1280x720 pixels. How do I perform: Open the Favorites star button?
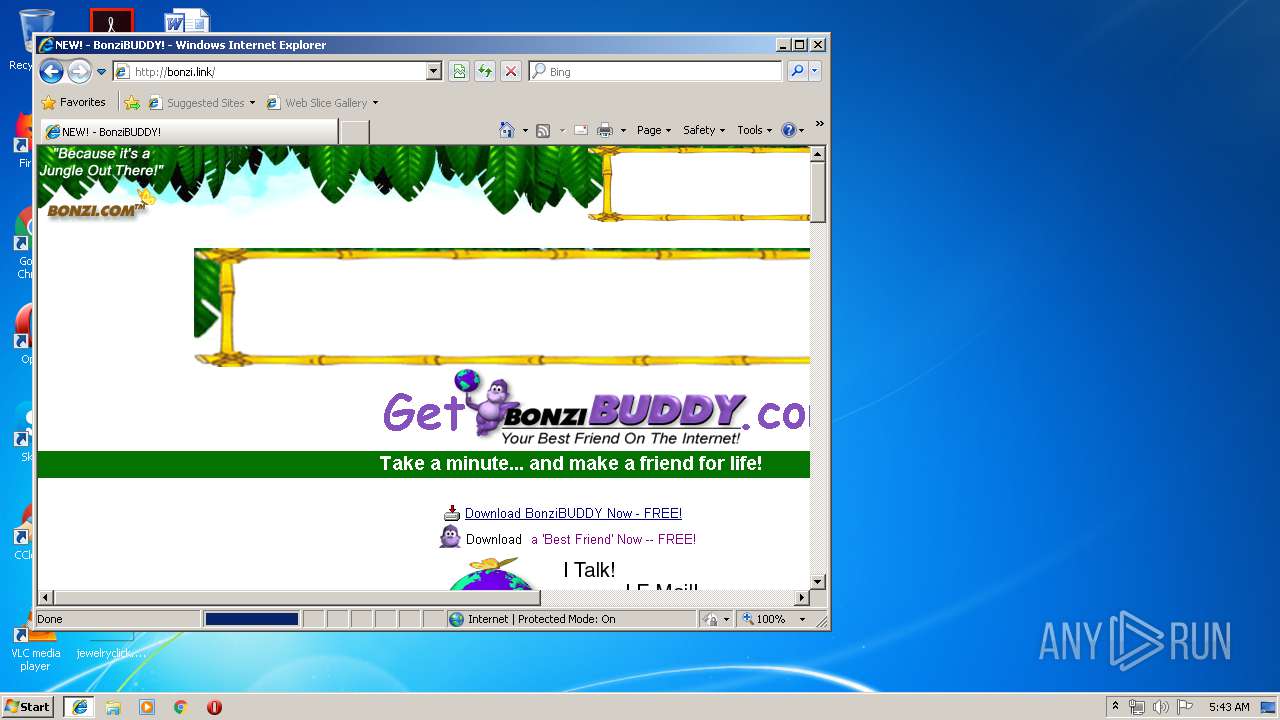tap(73, 102)
